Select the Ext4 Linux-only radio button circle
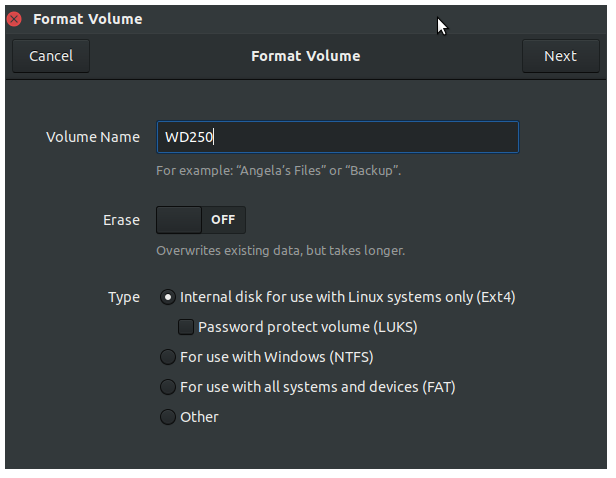The height and width of the screenshot is (478, 616). point(168,297)
